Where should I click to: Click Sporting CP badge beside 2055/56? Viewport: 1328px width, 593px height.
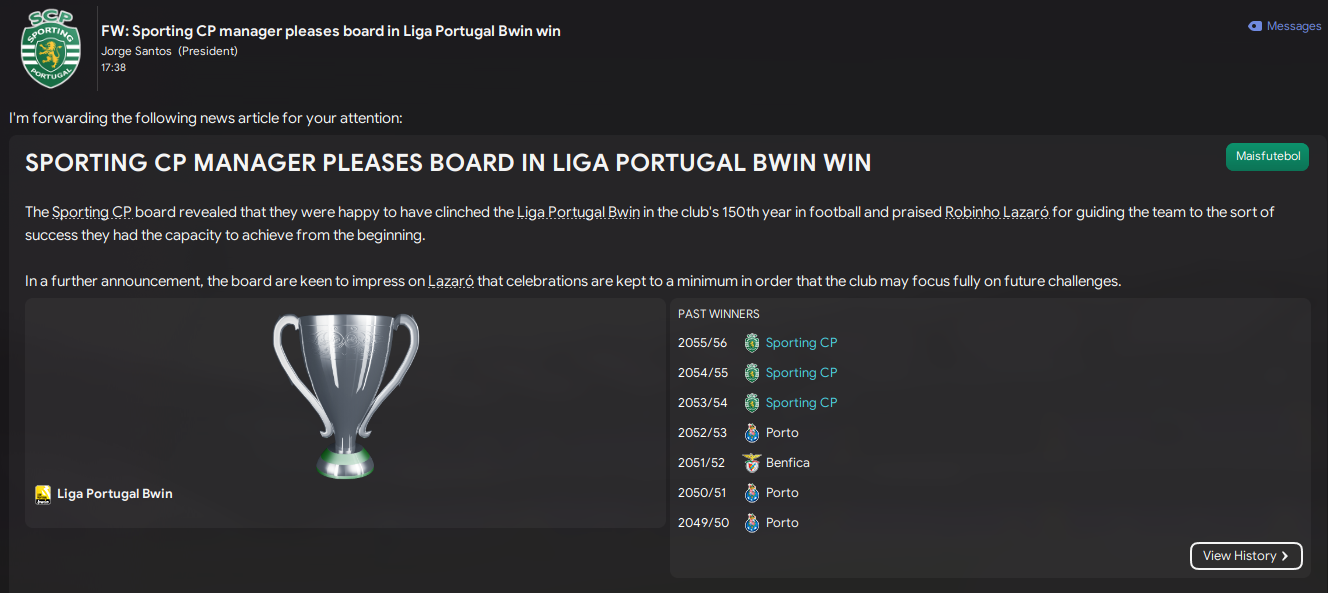pyautogui.click(x=752, y=343)
